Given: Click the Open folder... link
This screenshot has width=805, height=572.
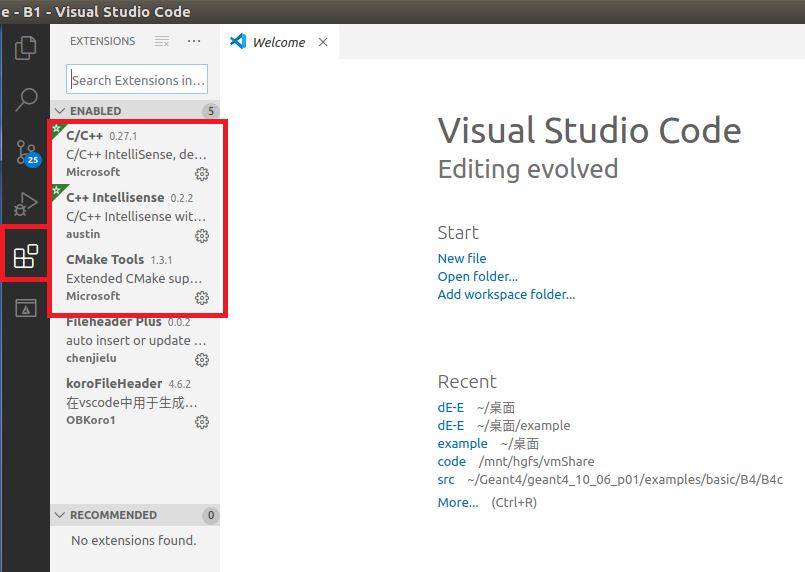Looking at the screenshot, I should pos(477,276).
